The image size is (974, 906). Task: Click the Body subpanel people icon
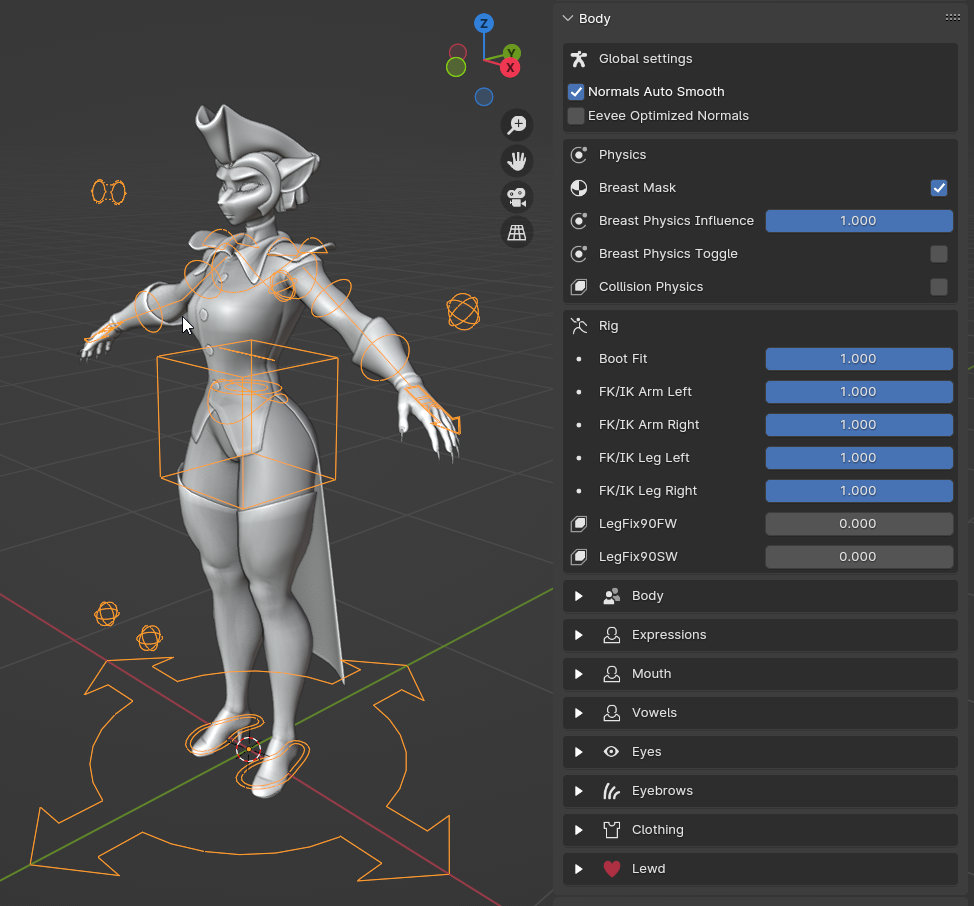coord(612,596)
